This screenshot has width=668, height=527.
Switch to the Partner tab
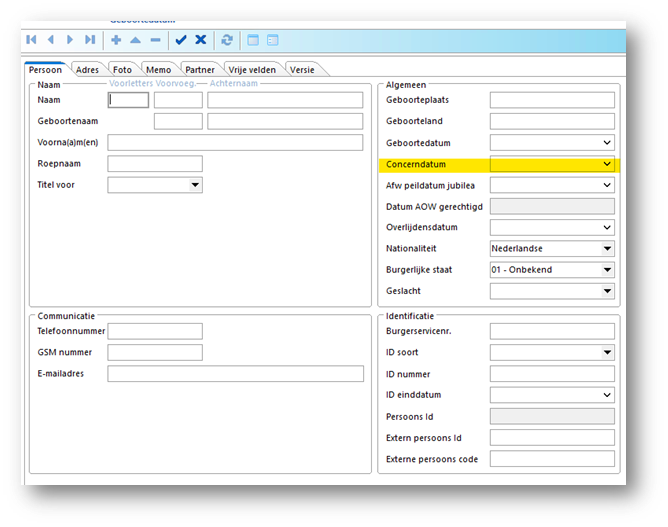pyautogui.click(x=200, y=70)
